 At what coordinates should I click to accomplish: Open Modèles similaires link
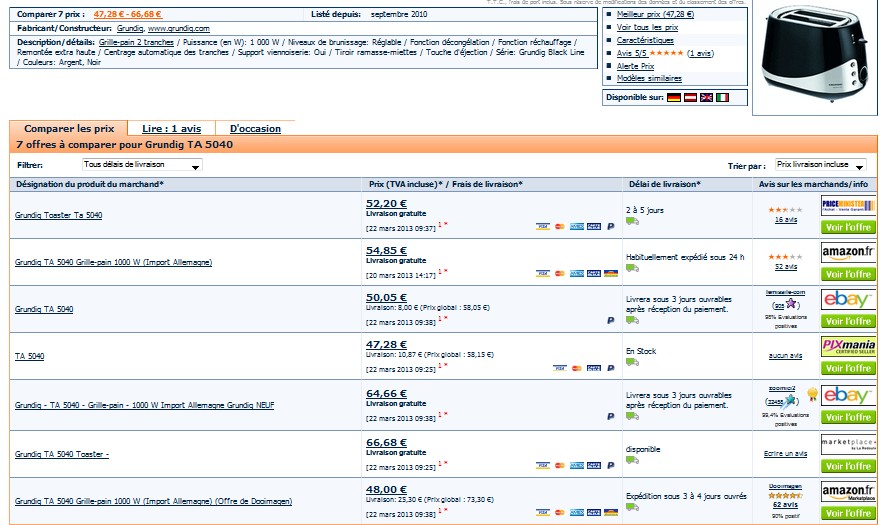649,79
